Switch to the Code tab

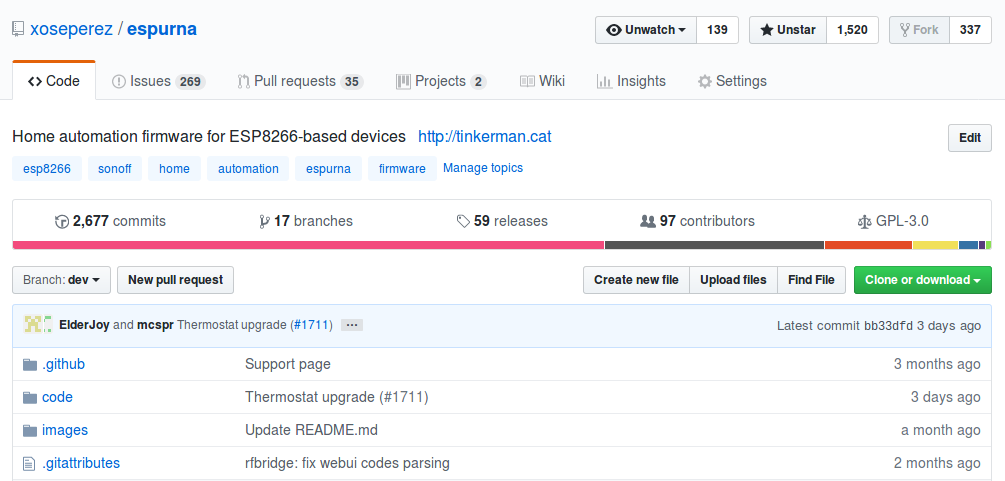[54, 81]
